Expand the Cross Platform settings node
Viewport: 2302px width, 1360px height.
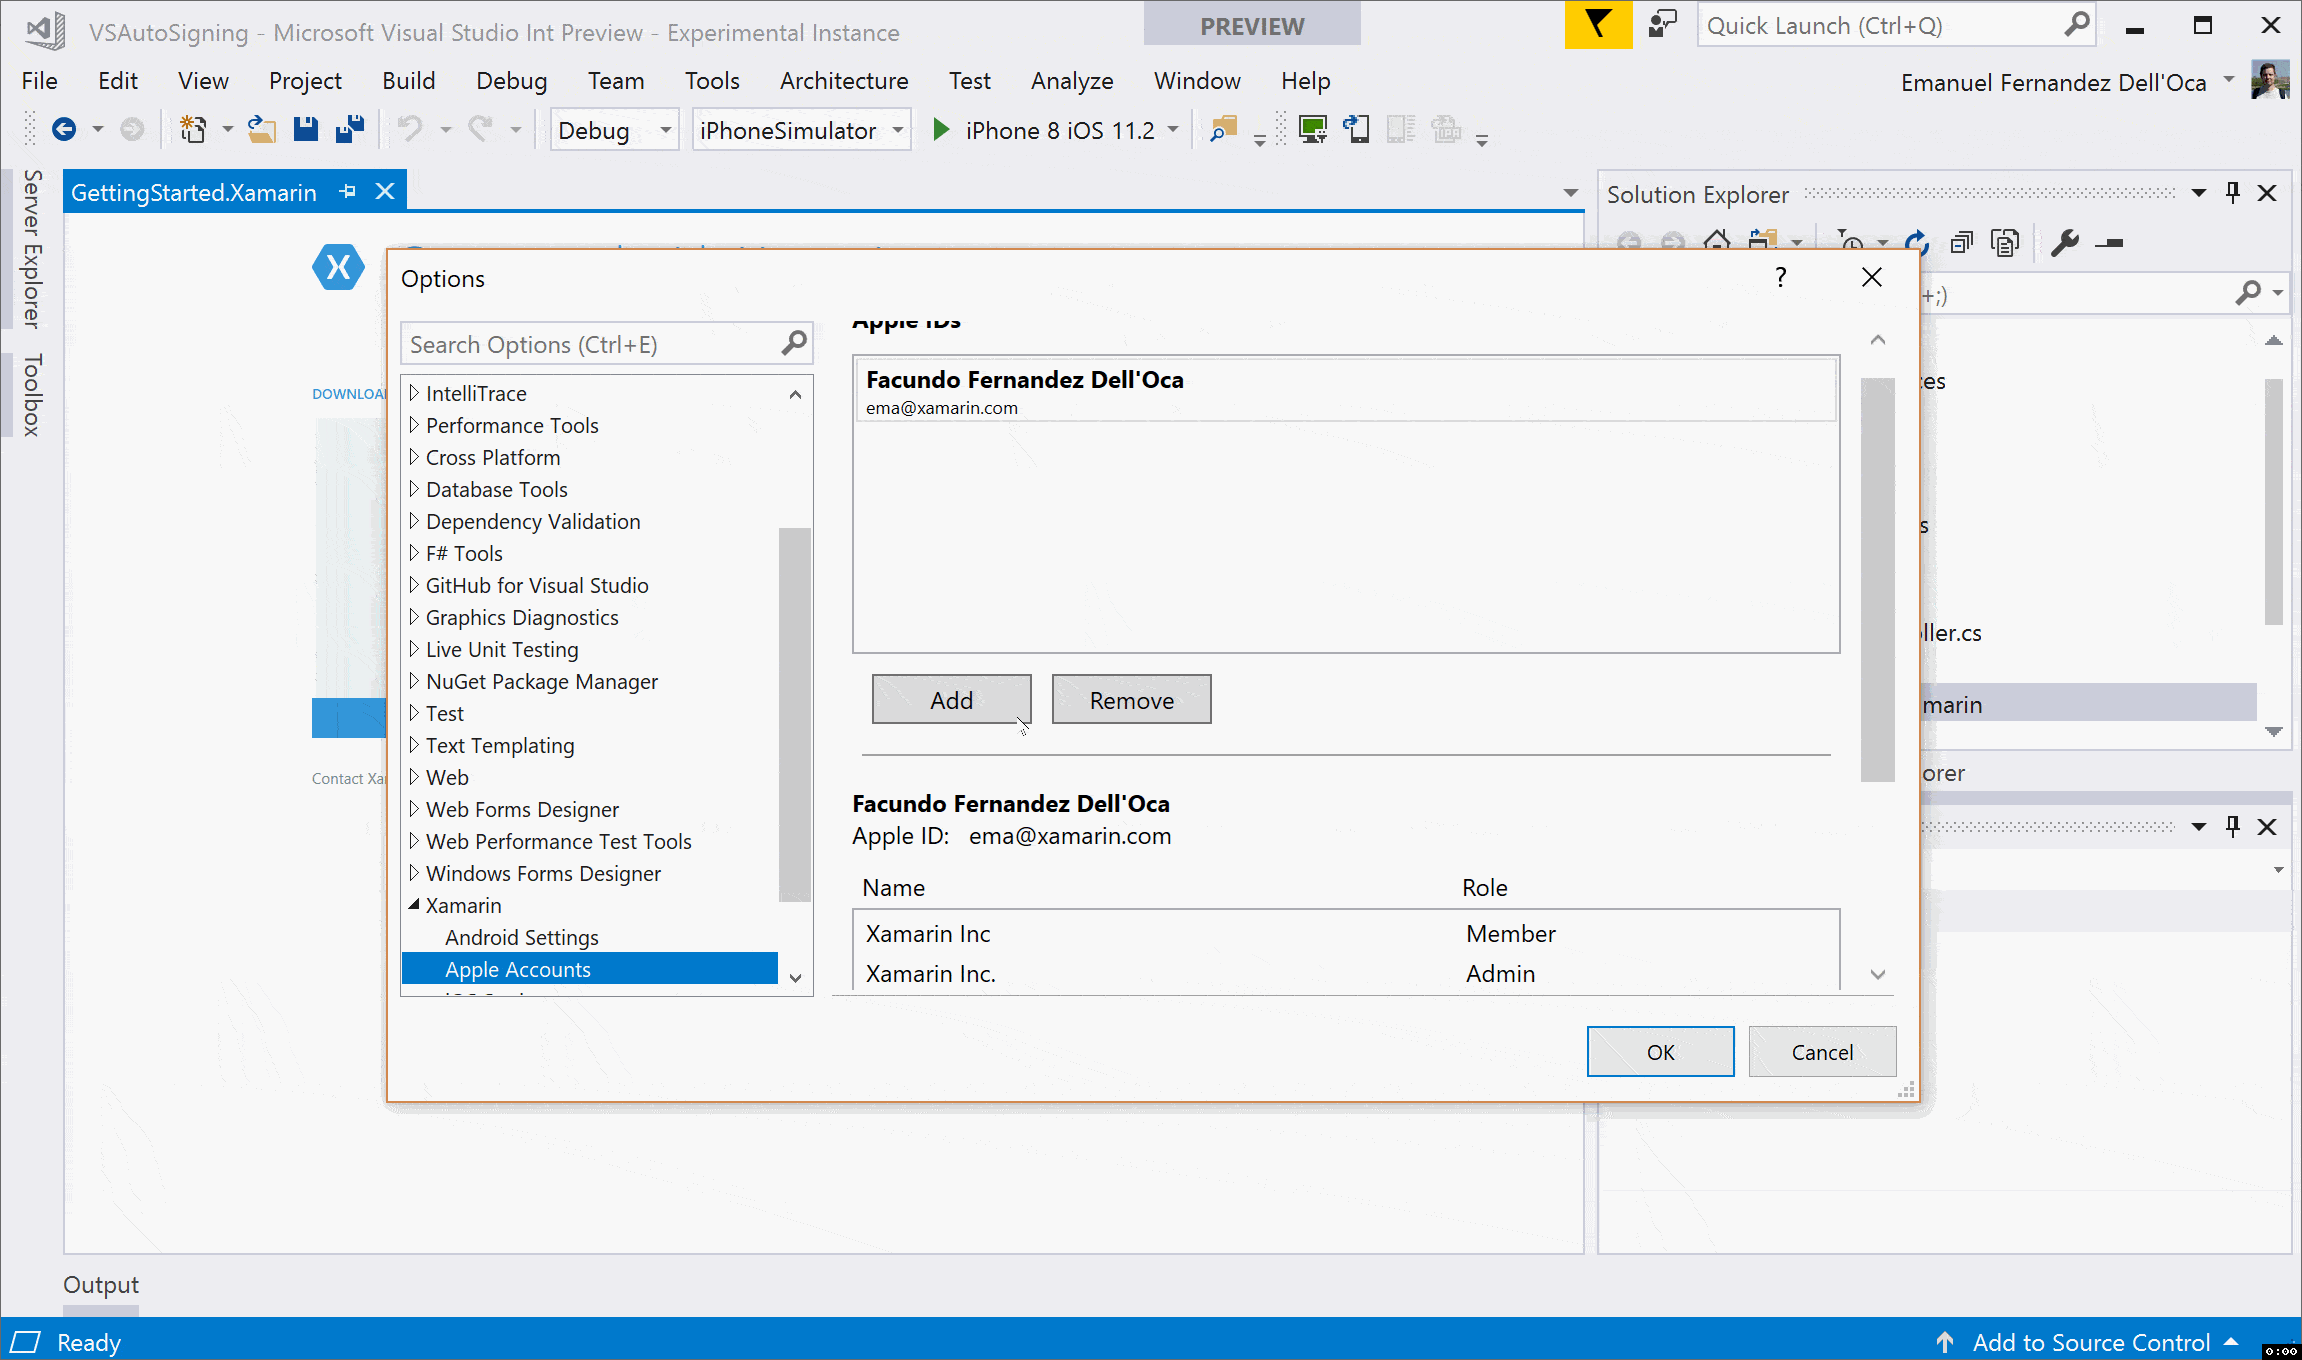point(413,457)
